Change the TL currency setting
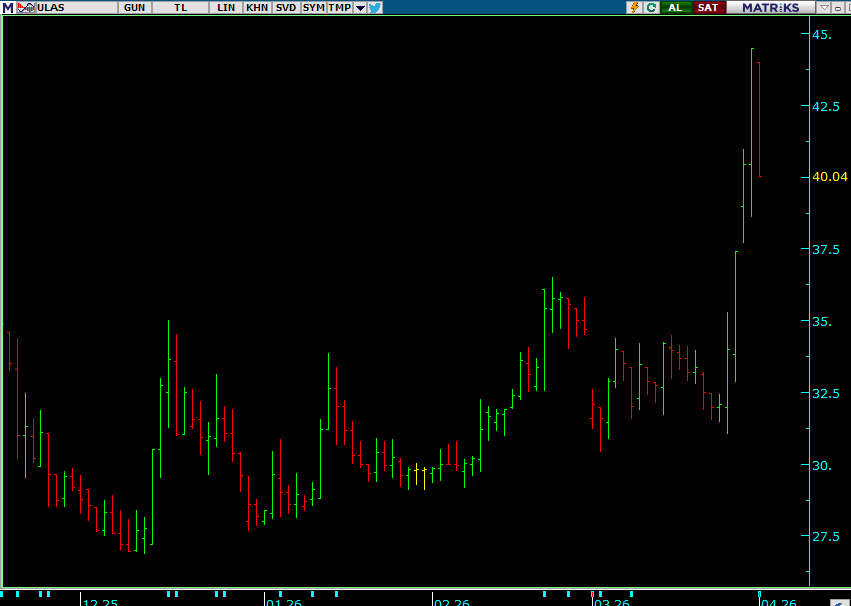Image resolution: width=851 pixels, height=606 pixels. point(181,8)
